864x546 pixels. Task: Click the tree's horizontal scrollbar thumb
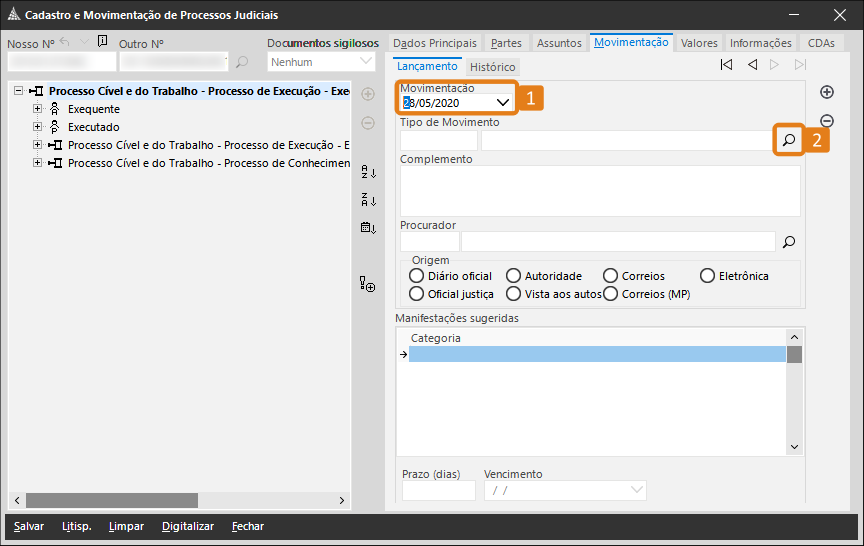112,500
